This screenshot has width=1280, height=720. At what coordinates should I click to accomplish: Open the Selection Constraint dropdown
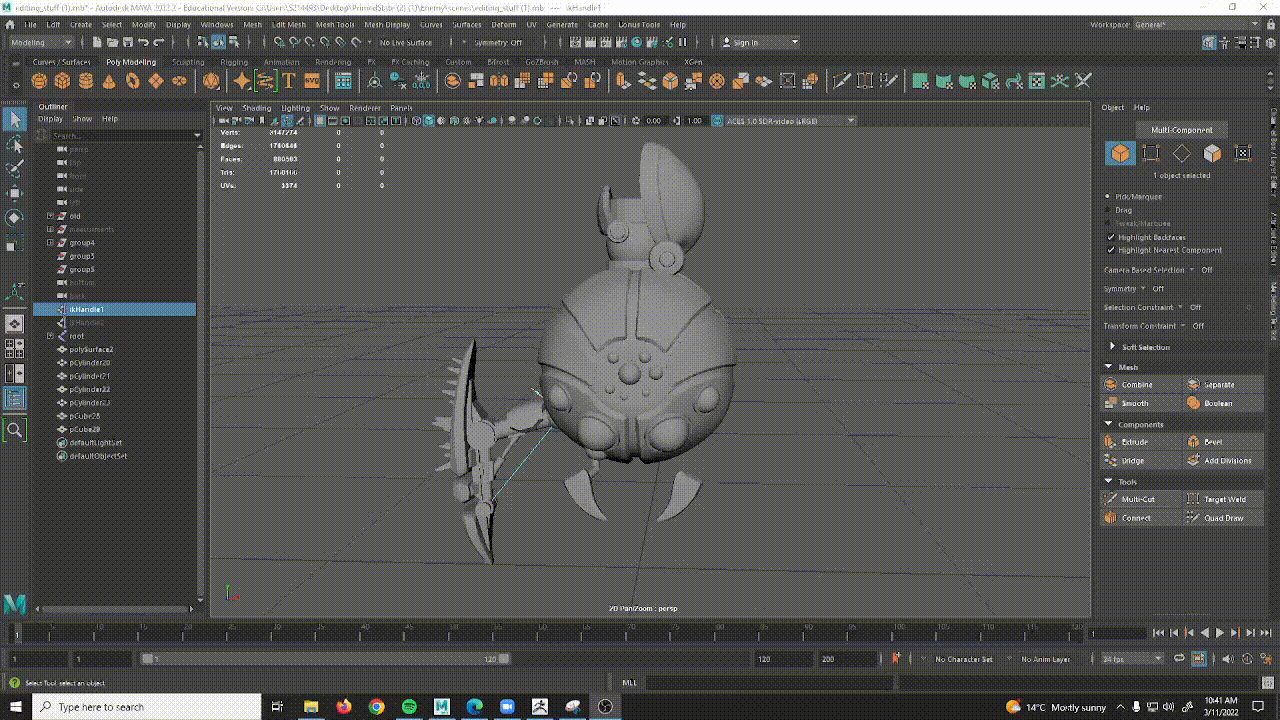coord(1152,307)
